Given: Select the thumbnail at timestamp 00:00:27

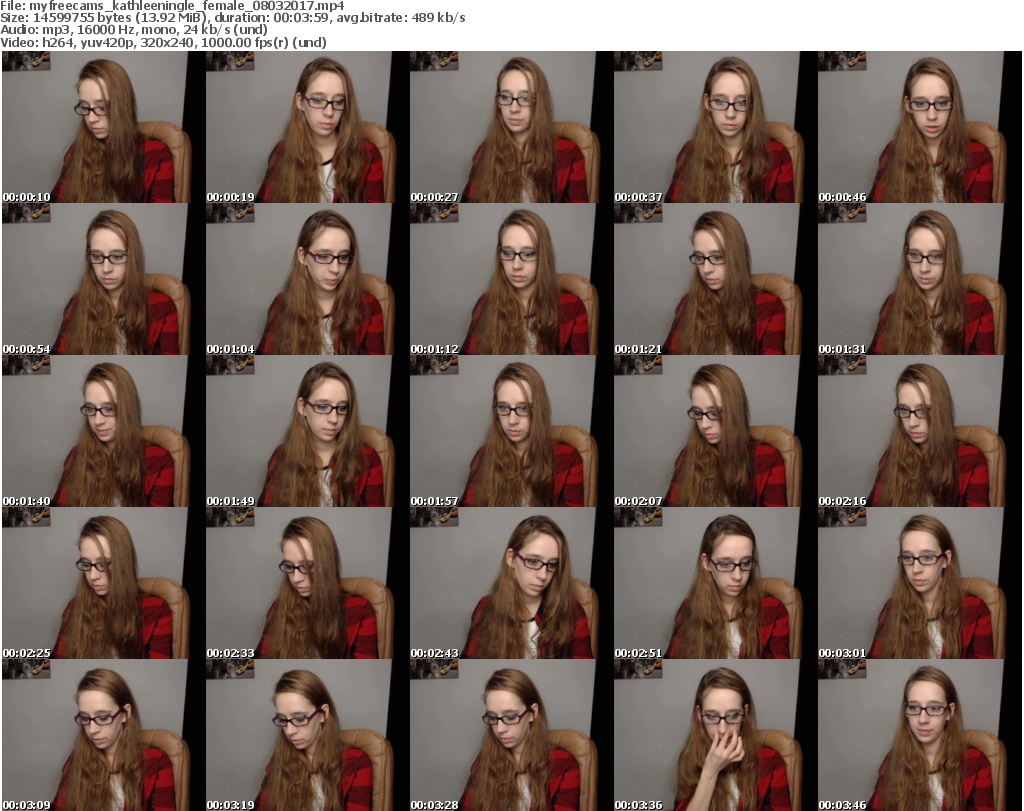Looking at the screenshot, I should [511, 127].
